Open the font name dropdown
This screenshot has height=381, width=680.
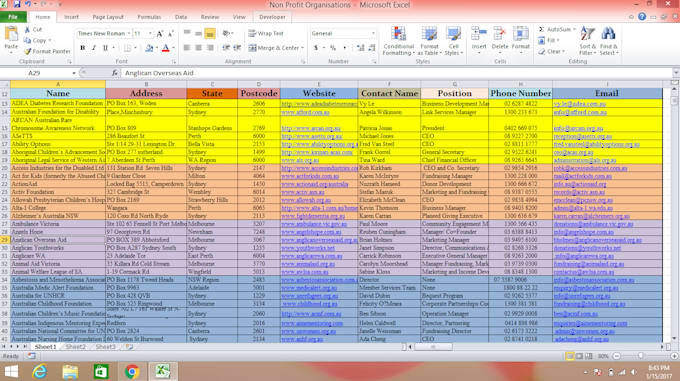coord(129,33)
